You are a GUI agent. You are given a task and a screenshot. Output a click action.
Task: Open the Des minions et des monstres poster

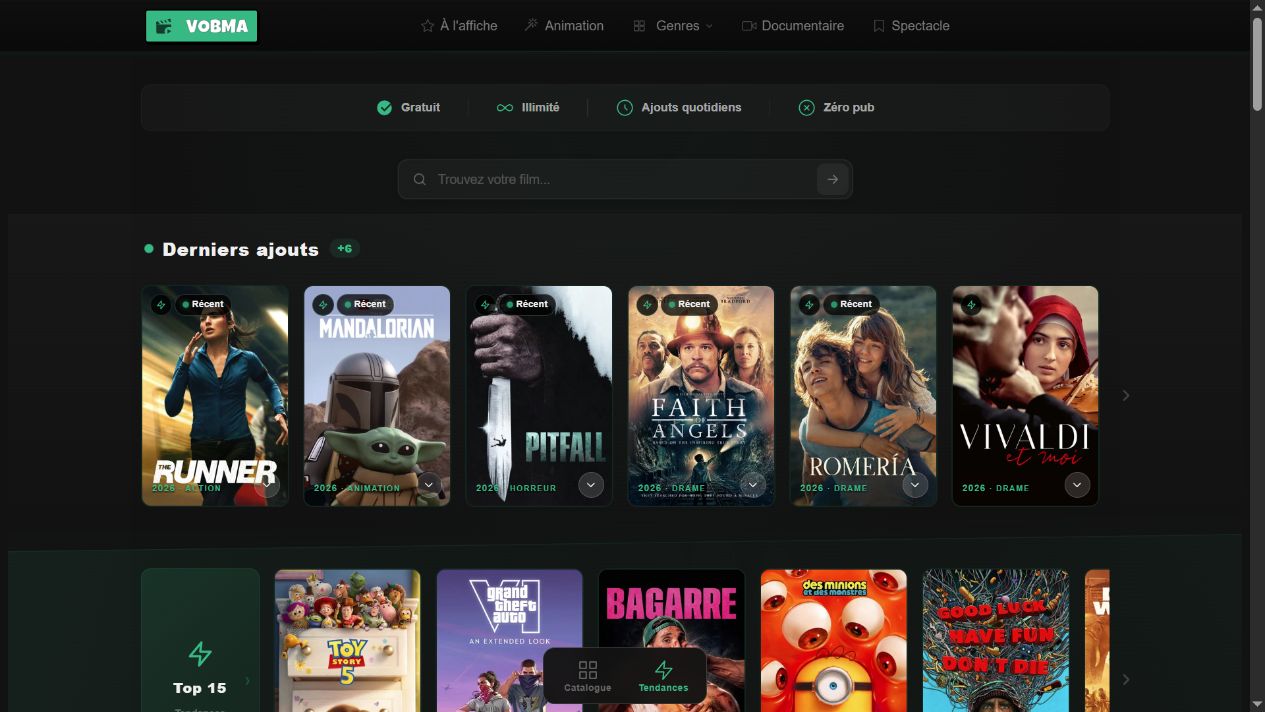[834, 640]
